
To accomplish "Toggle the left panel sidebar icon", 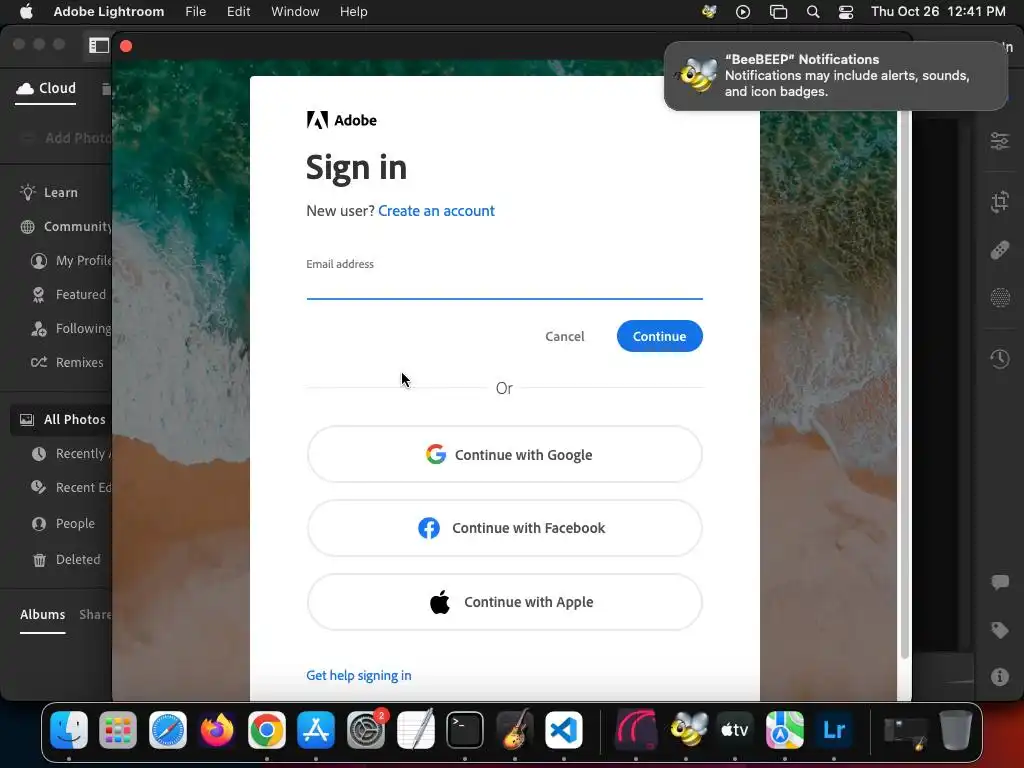I will [99, 45].
